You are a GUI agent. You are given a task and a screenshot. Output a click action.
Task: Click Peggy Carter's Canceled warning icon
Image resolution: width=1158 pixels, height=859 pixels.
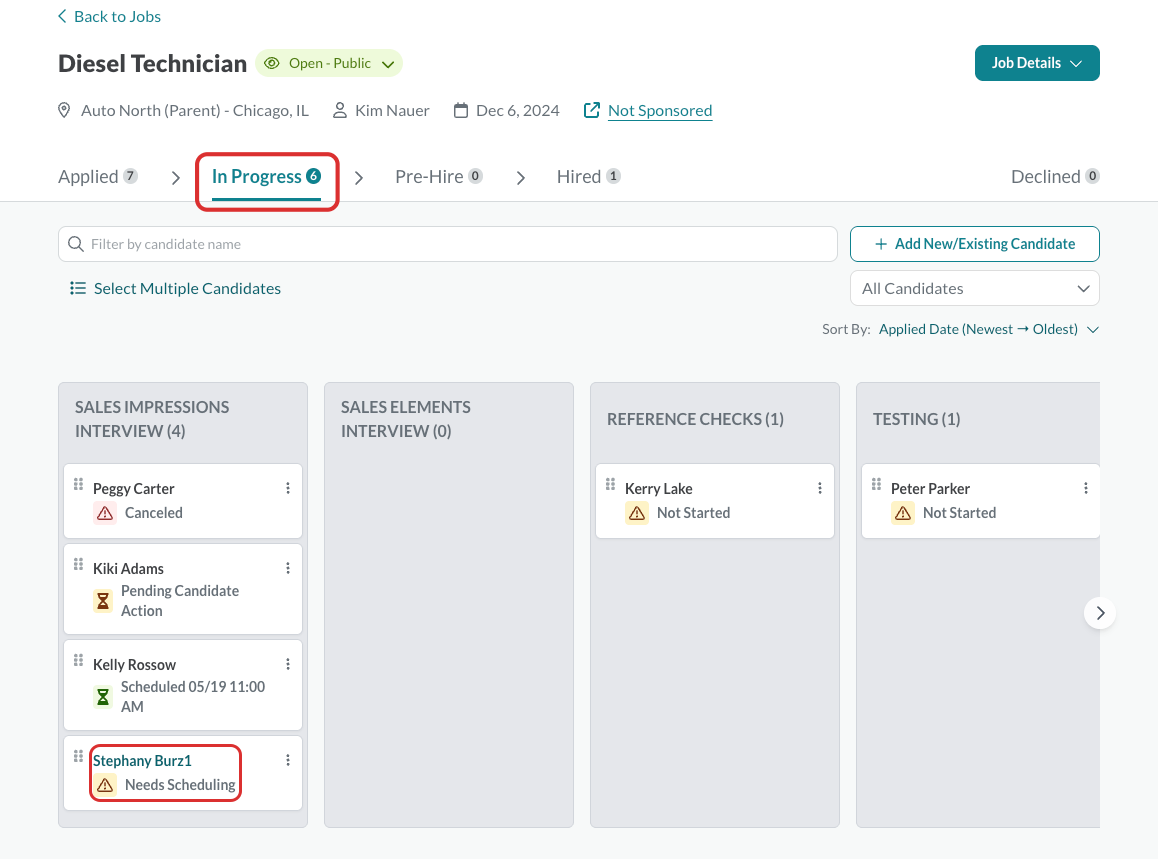tap(105, 513)
